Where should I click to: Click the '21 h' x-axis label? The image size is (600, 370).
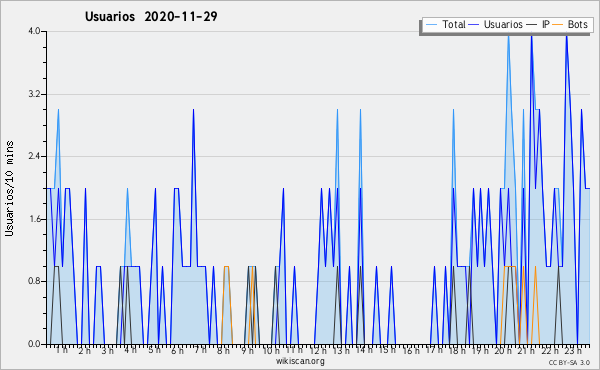527,350
